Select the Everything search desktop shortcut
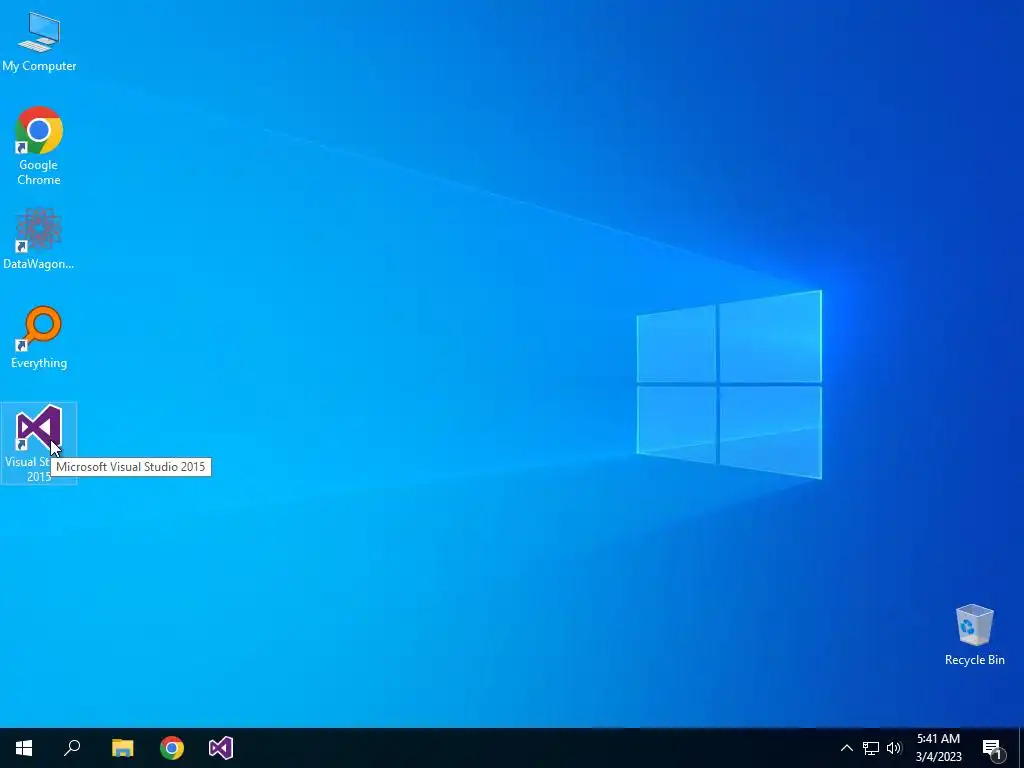The height and width of the screenshot is (768, 1024). coord(39,338)
